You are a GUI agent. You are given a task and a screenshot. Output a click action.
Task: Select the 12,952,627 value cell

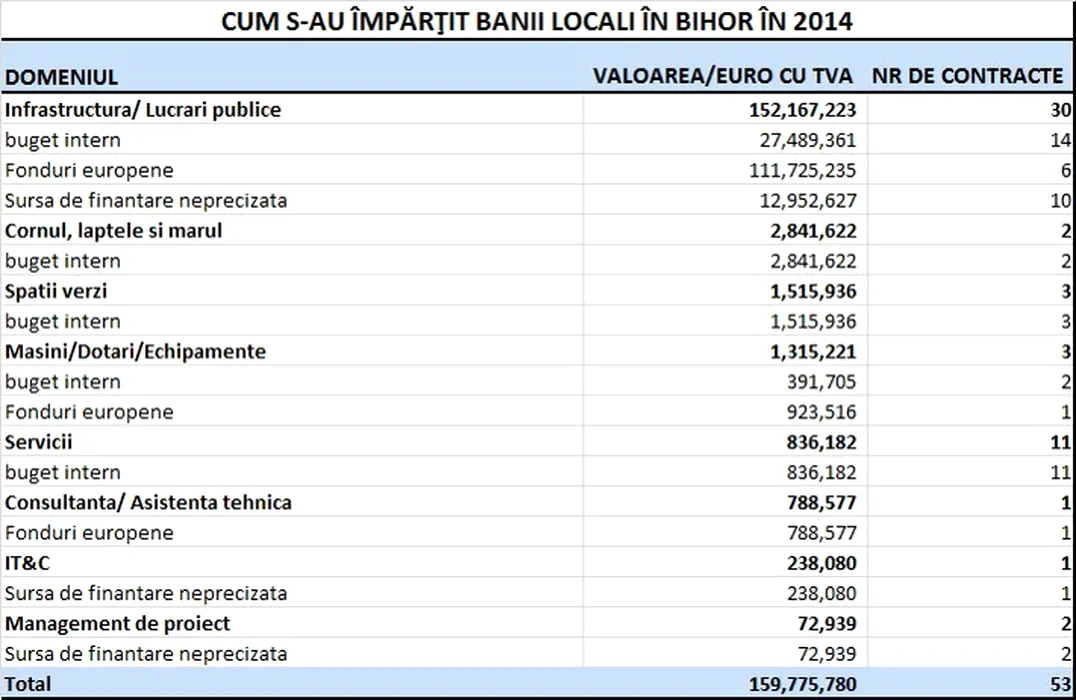click(801, 201)
